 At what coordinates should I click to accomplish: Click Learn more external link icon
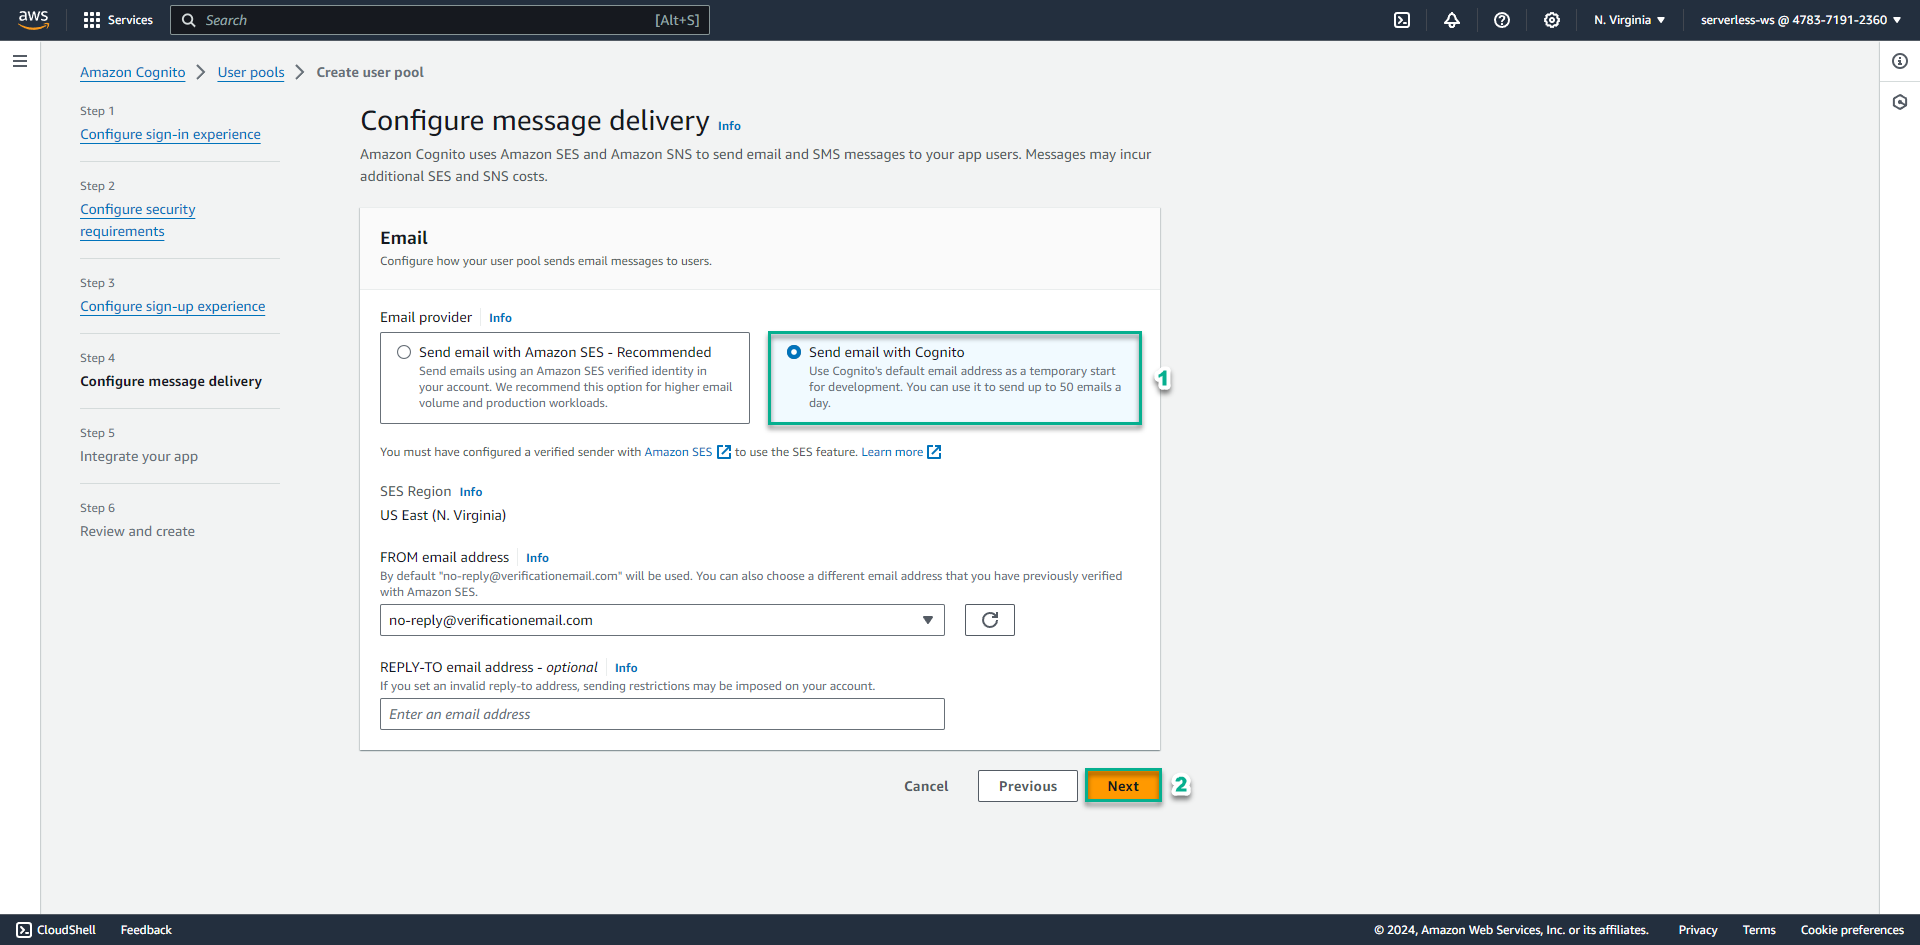[x=934, y=452]
